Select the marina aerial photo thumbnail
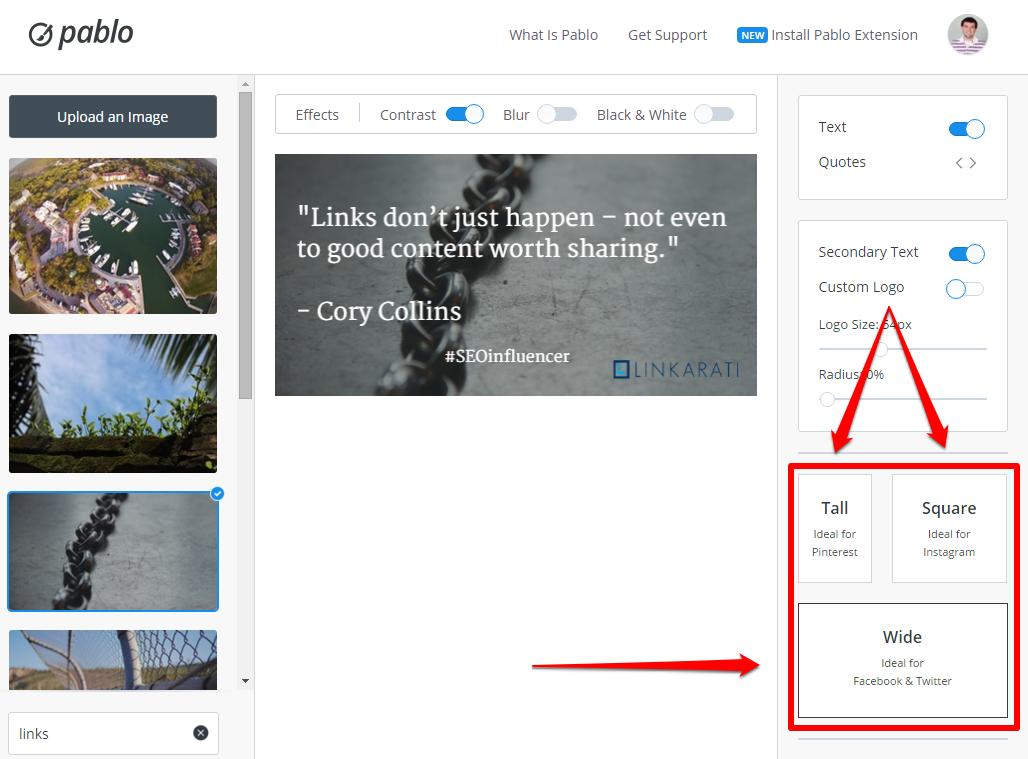 click(x=113, y=236)
